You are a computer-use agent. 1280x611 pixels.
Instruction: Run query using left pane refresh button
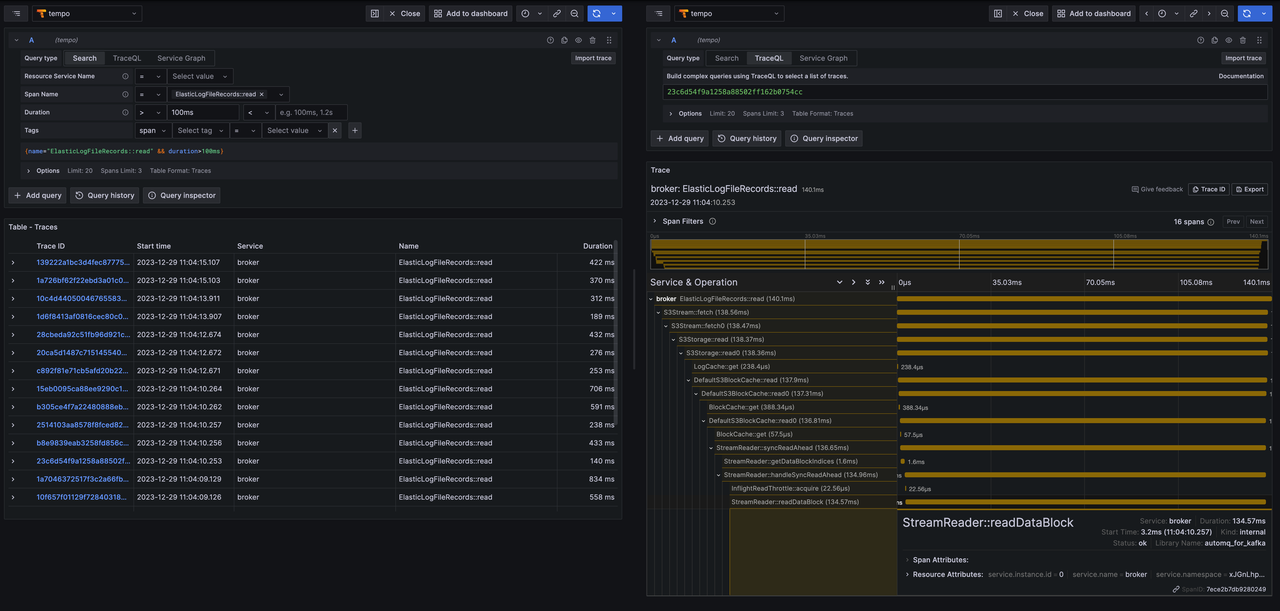(x=596, y=14)
